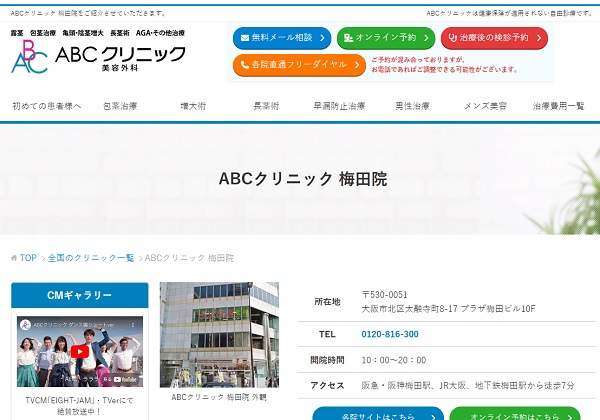Screen dimensions: 600x420
Task: Go to 治療費用一覧 page
Action: (558, 106)
